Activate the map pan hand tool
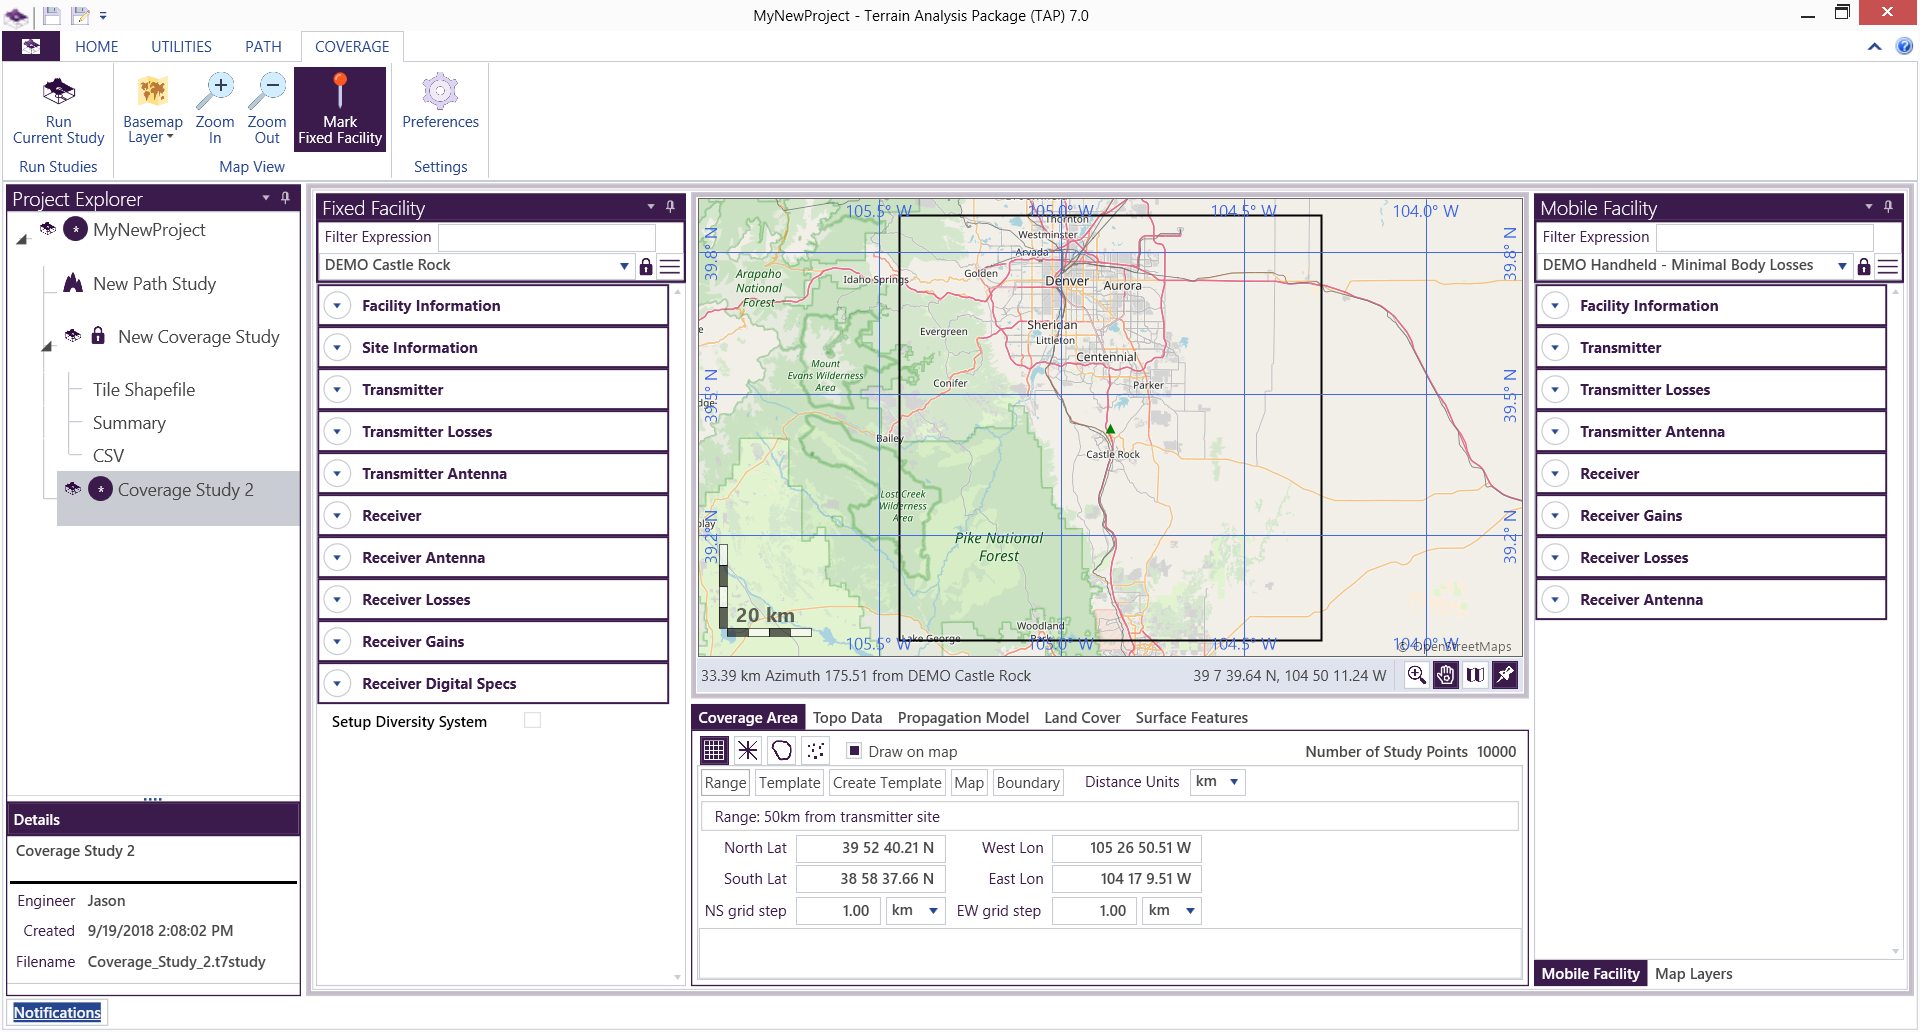This screenshot has height=1032, width=1920. (1446, 675)
